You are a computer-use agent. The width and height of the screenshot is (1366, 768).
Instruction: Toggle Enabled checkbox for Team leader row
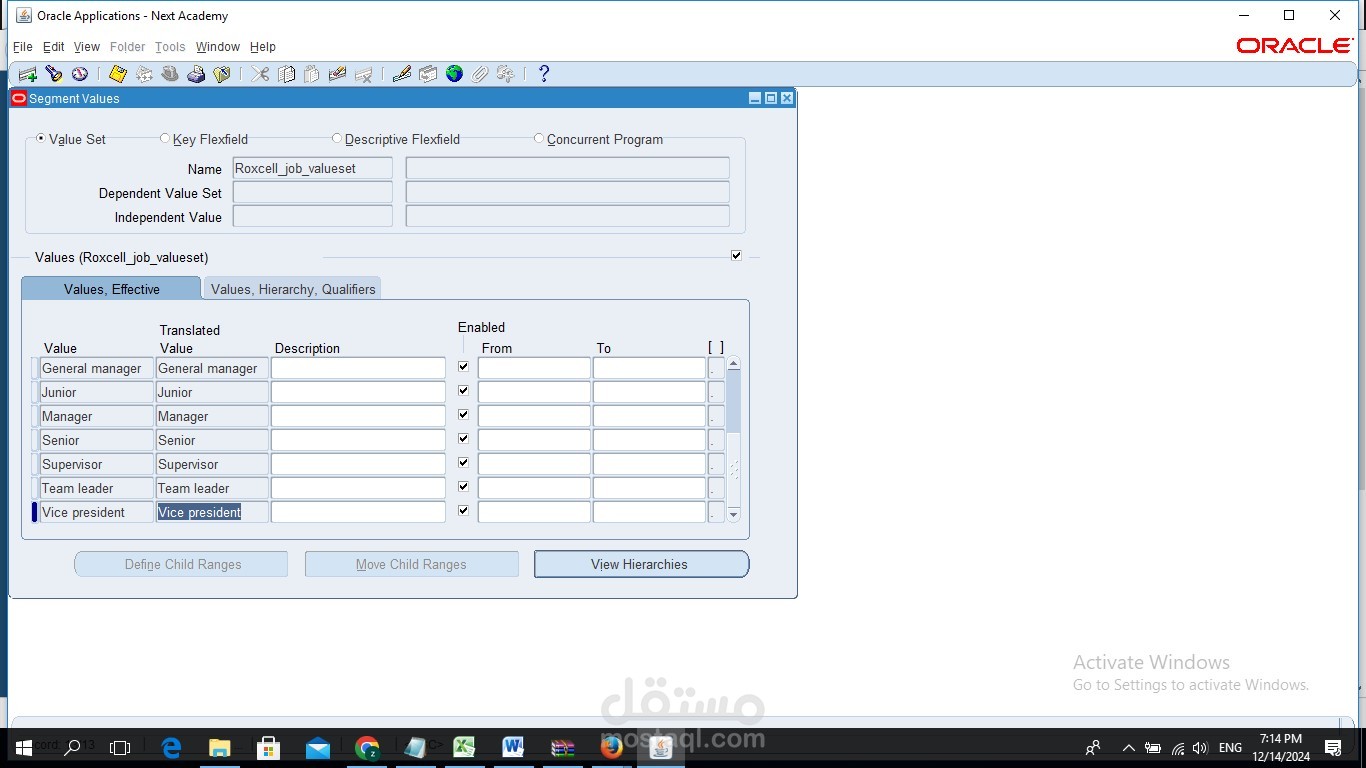[x=463, y=487]
